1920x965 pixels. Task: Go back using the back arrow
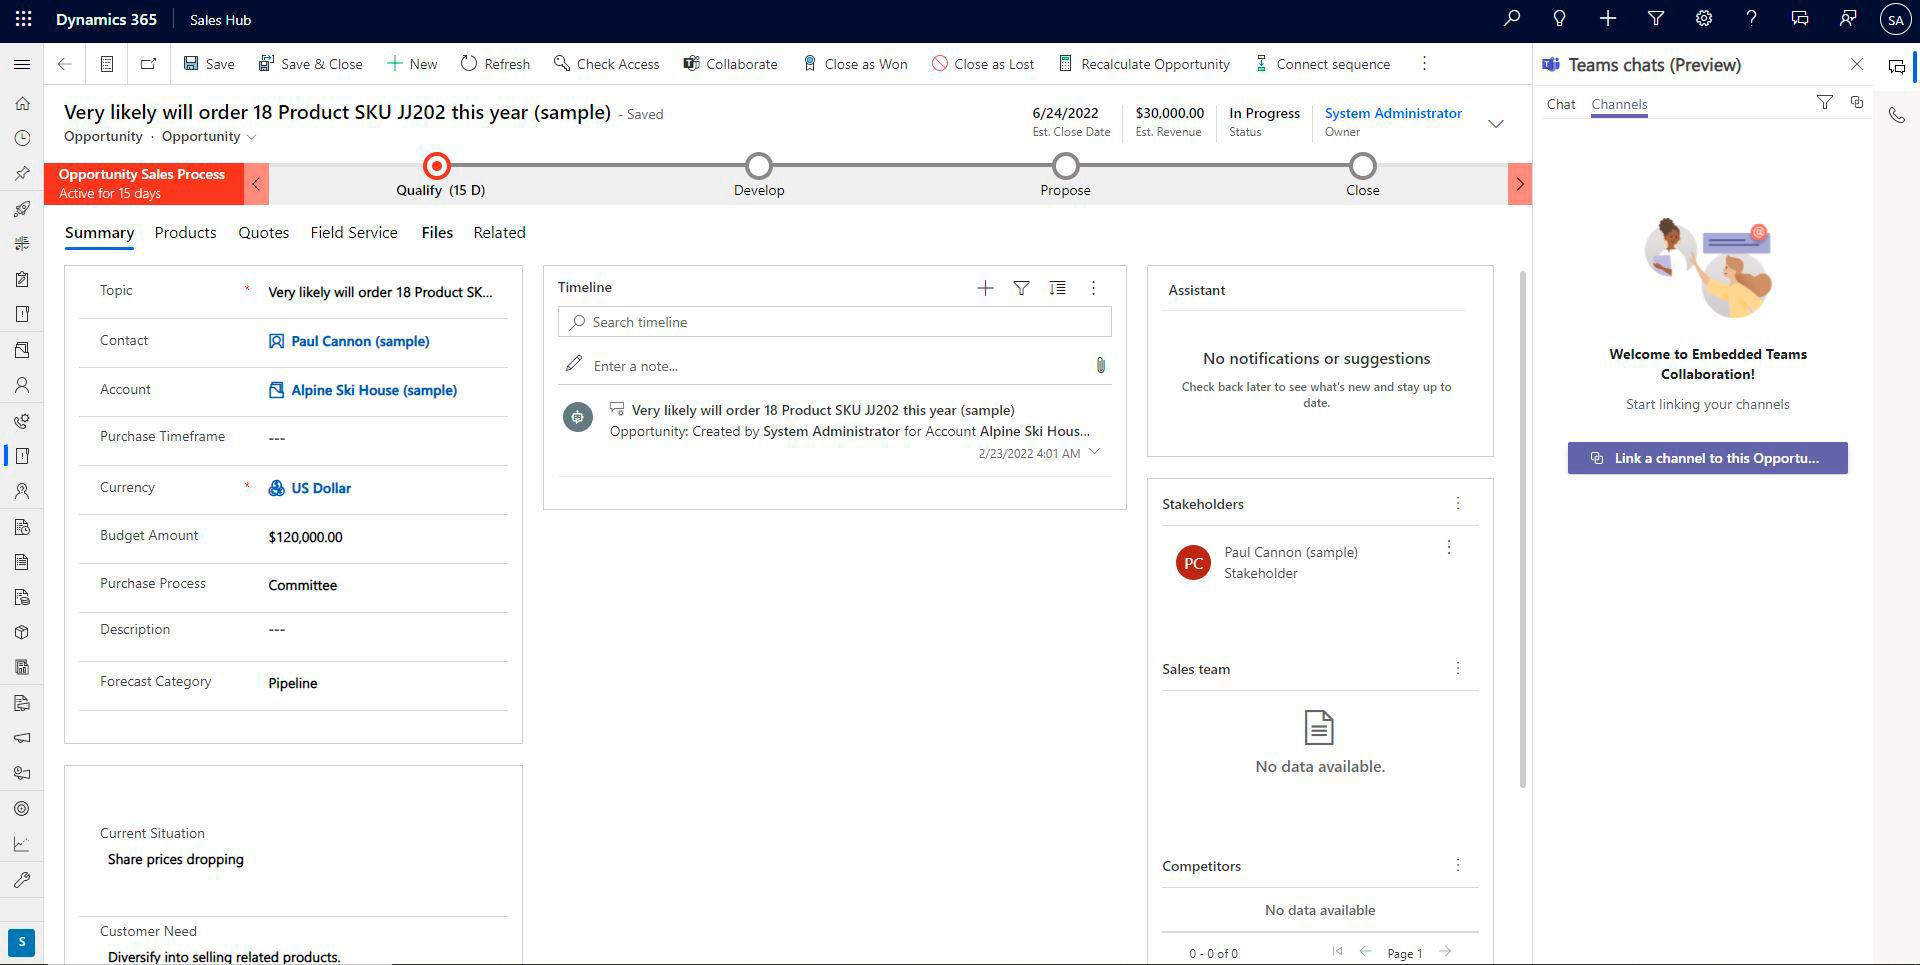pos(65,64)
